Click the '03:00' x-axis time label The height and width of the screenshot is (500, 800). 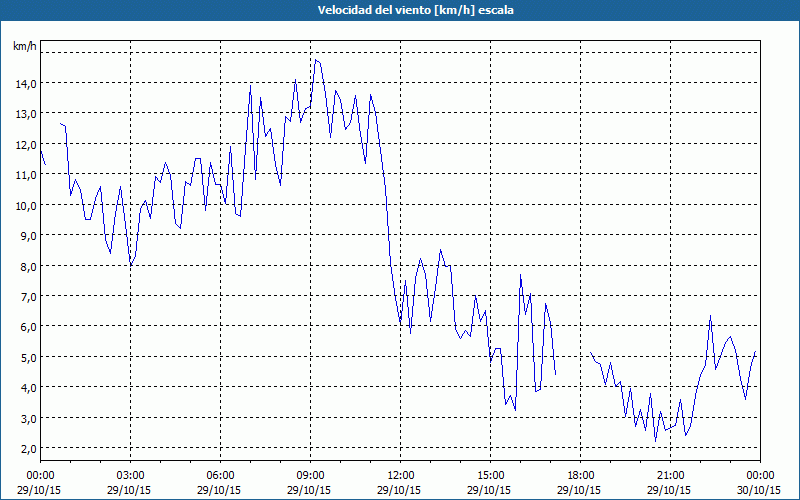(130, 476)
